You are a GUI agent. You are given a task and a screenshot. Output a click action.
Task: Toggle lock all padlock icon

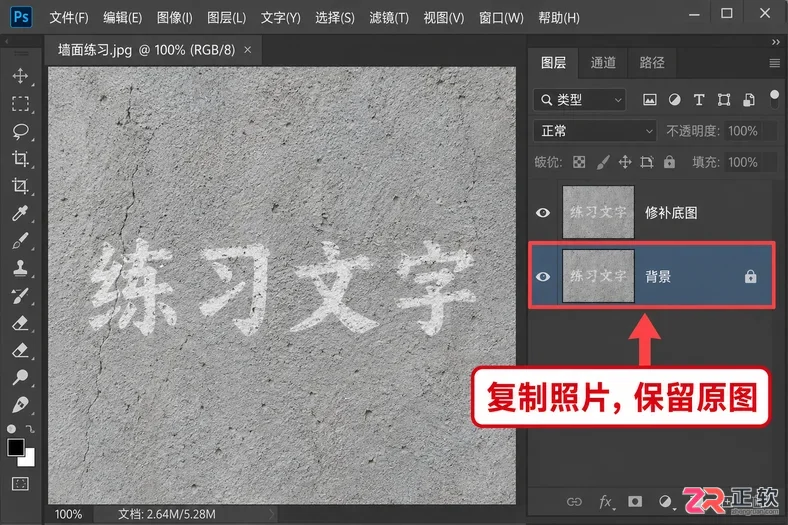(x=669, y=162)
